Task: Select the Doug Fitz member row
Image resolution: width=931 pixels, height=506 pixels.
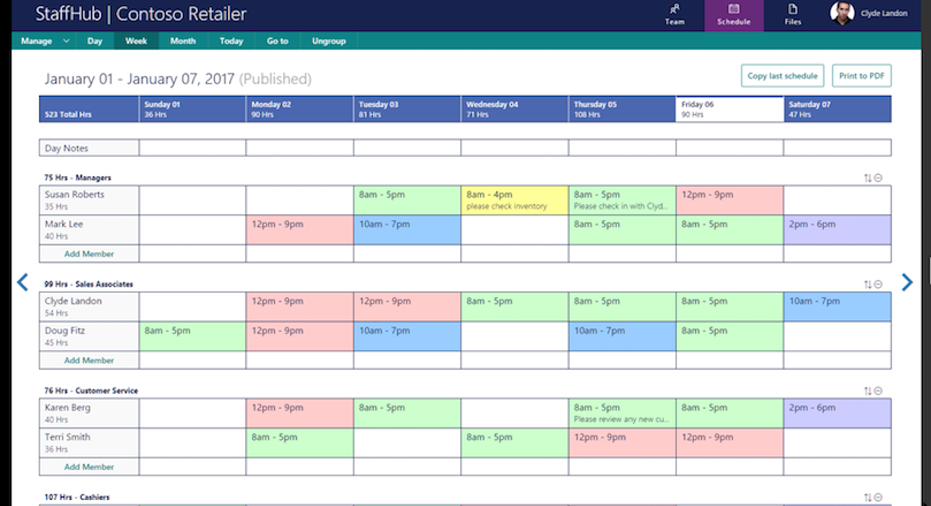Action: tap(89, 336)
